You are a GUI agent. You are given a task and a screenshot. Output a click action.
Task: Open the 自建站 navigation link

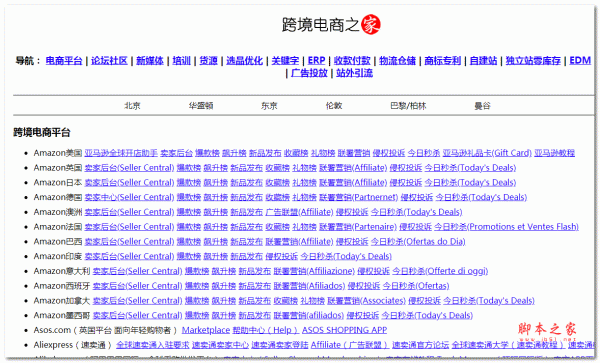(483, 60)
